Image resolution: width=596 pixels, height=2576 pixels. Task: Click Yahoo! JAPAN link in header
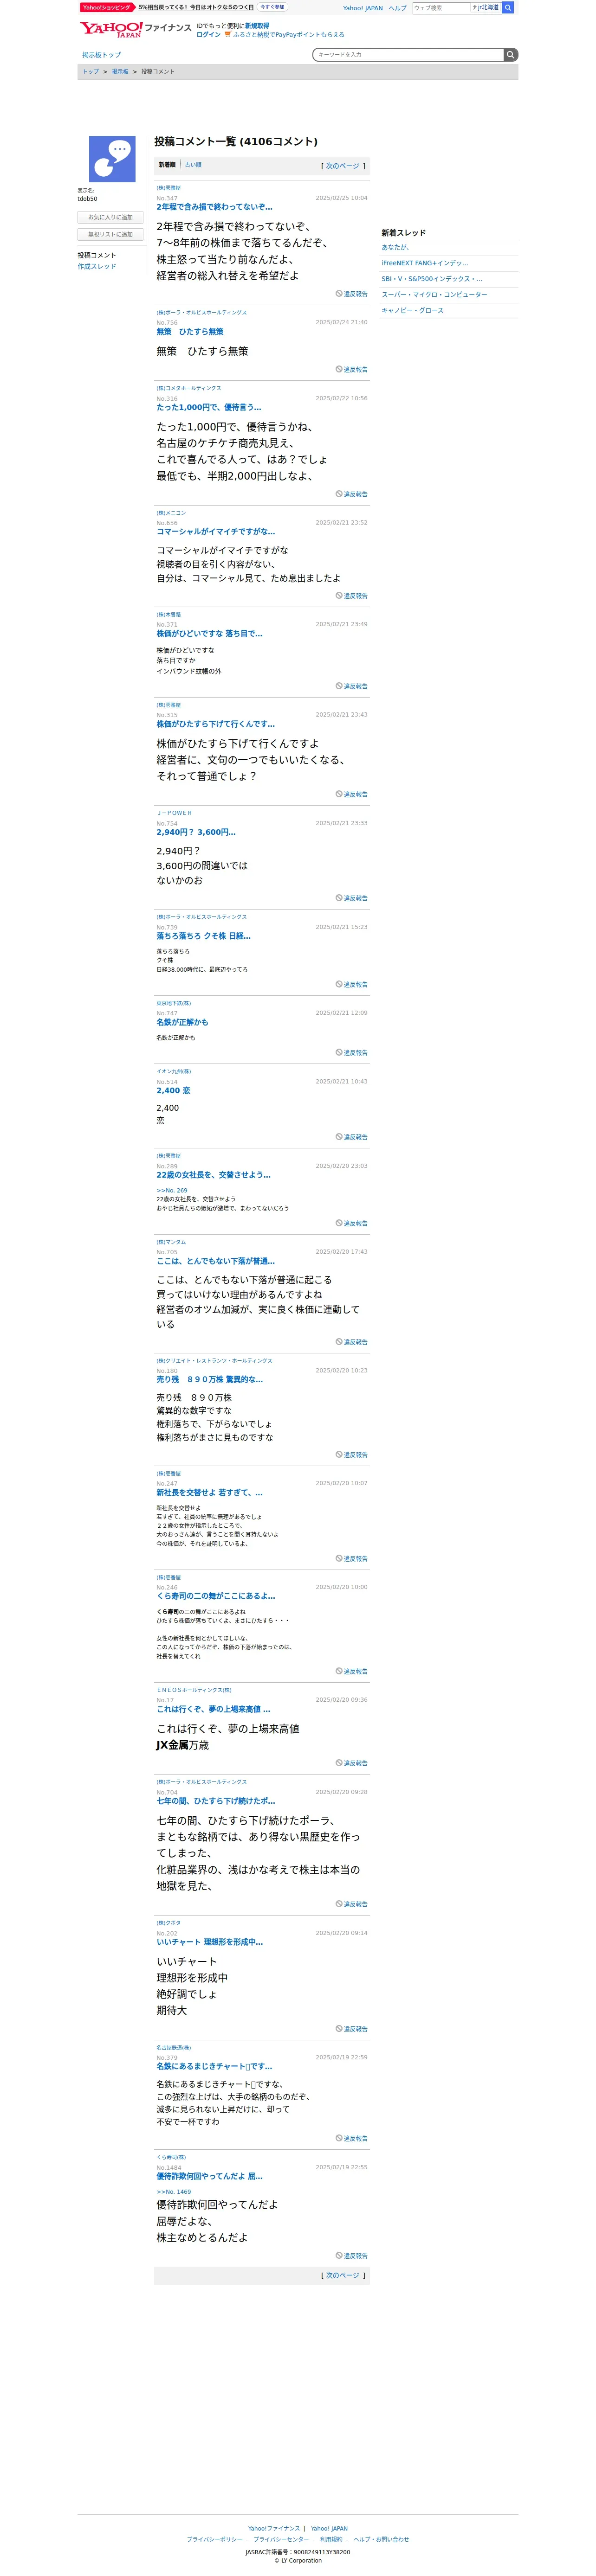[x=363, y=8]
